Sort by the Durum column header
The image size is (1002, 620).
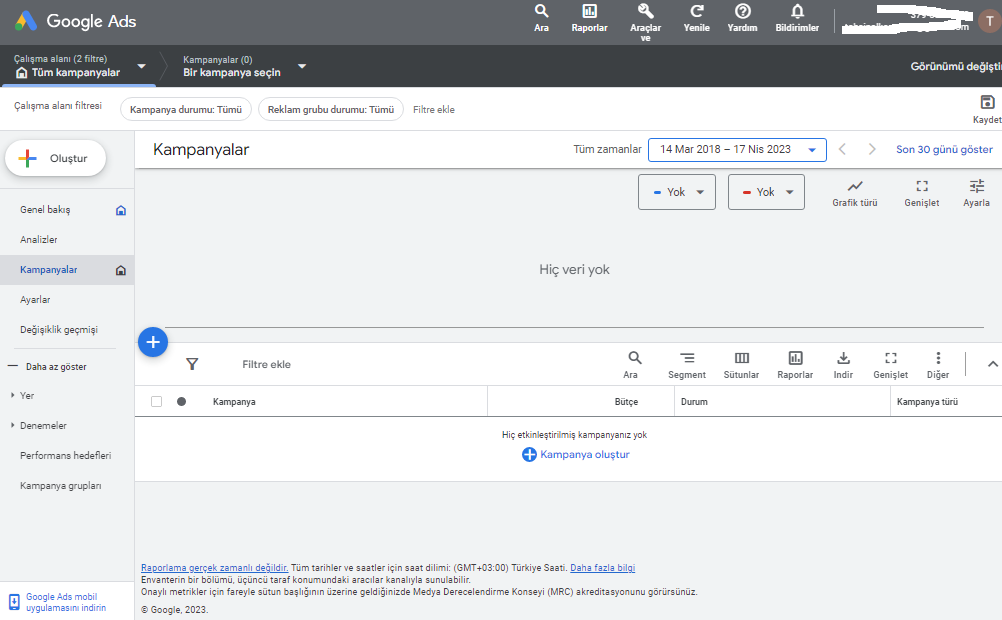694,402
